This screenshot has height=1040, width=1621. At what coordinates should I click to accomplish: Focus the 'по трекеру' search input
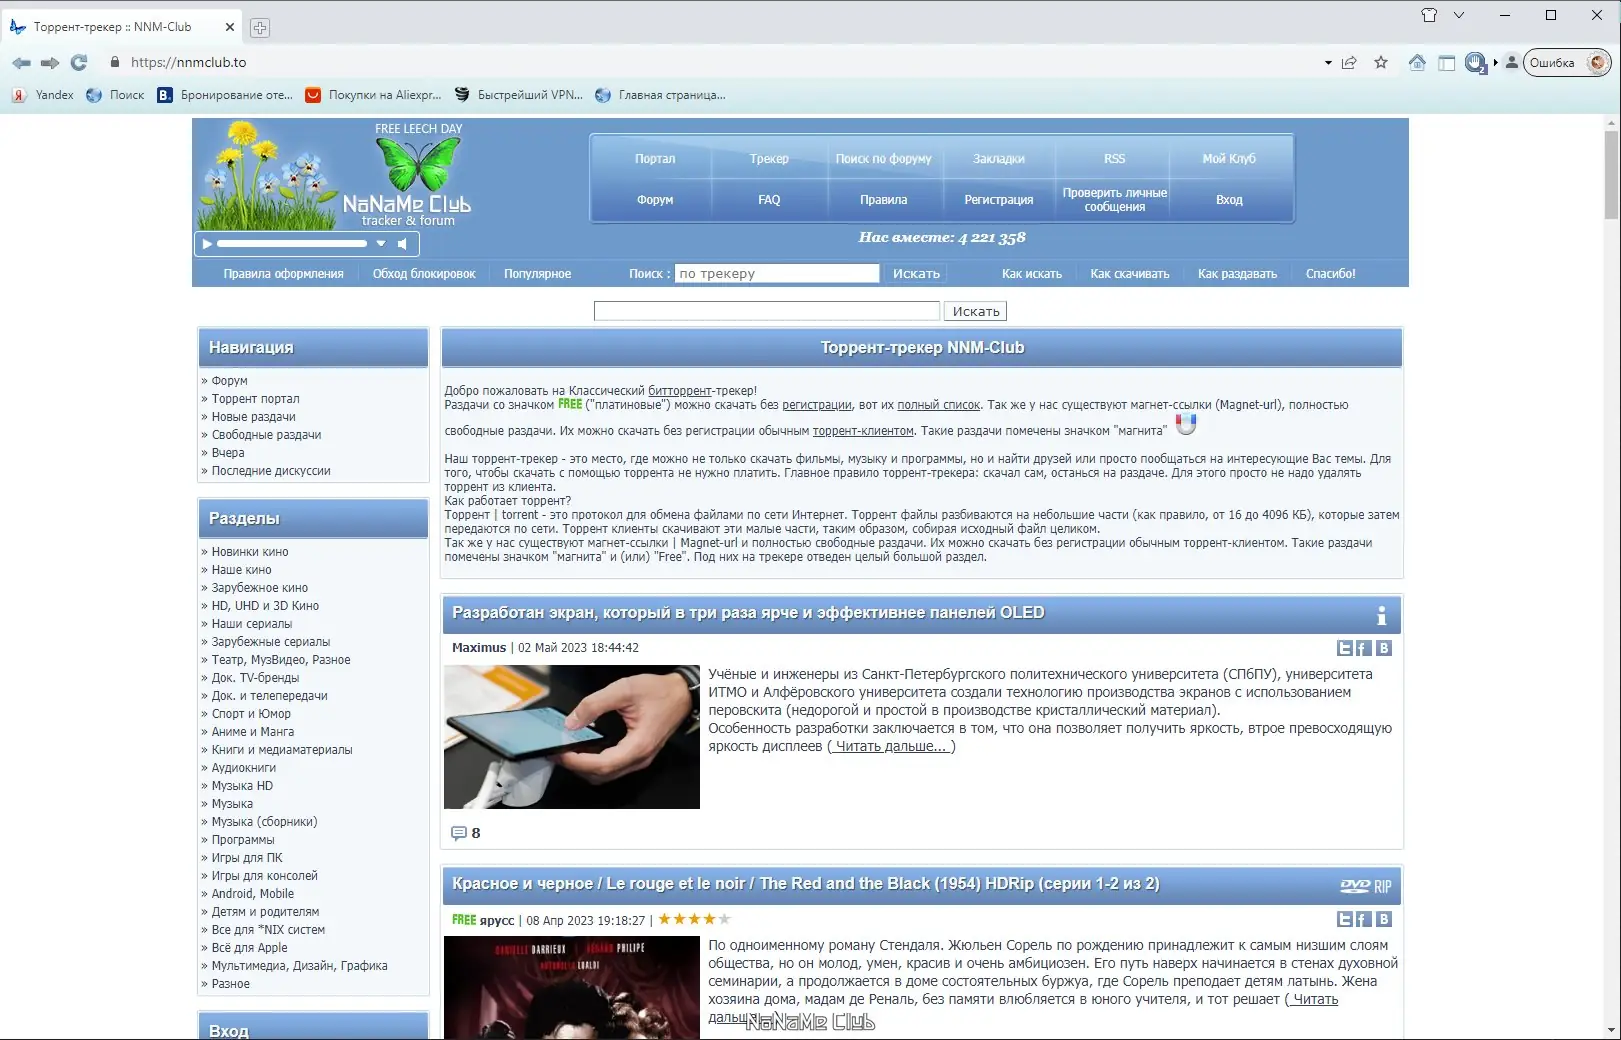tap(777, 274)
